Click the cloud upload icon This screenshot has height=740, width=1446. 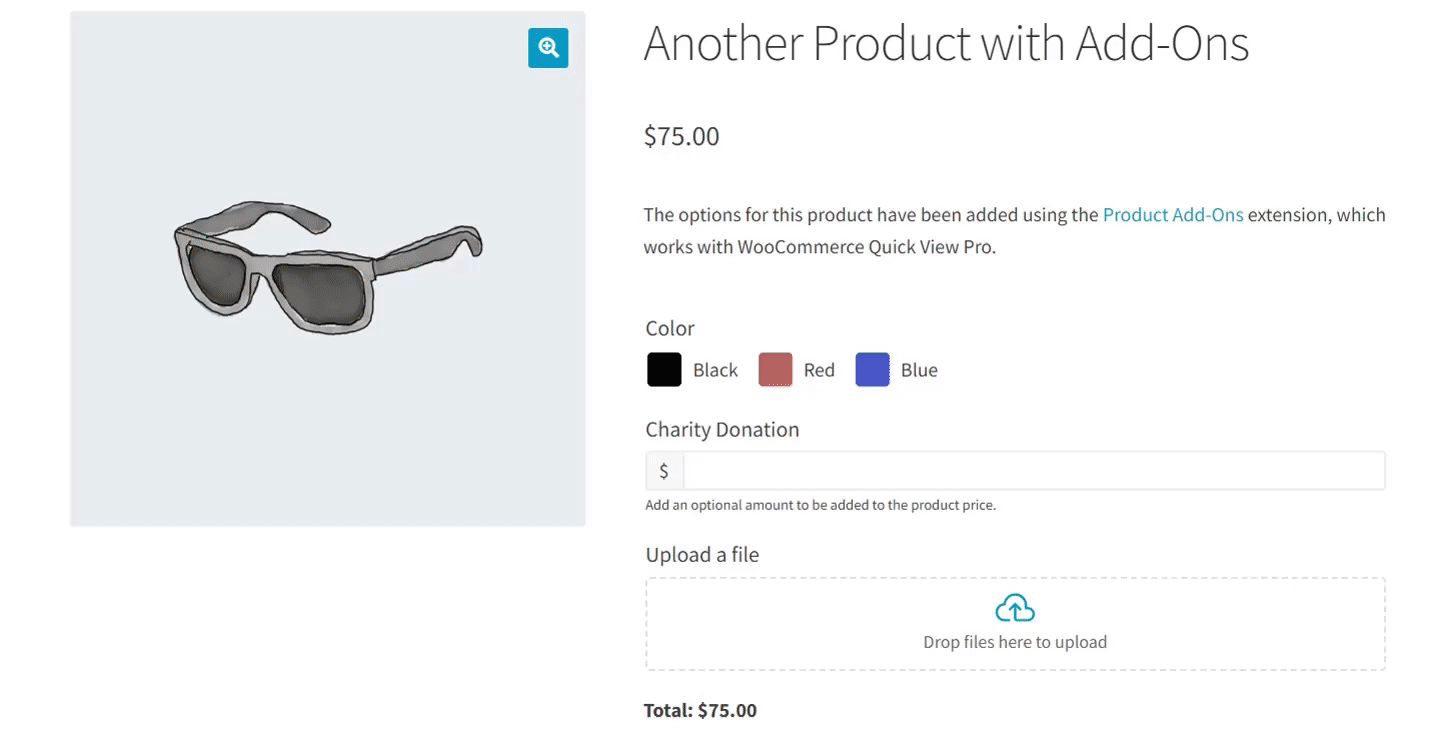1015,608
